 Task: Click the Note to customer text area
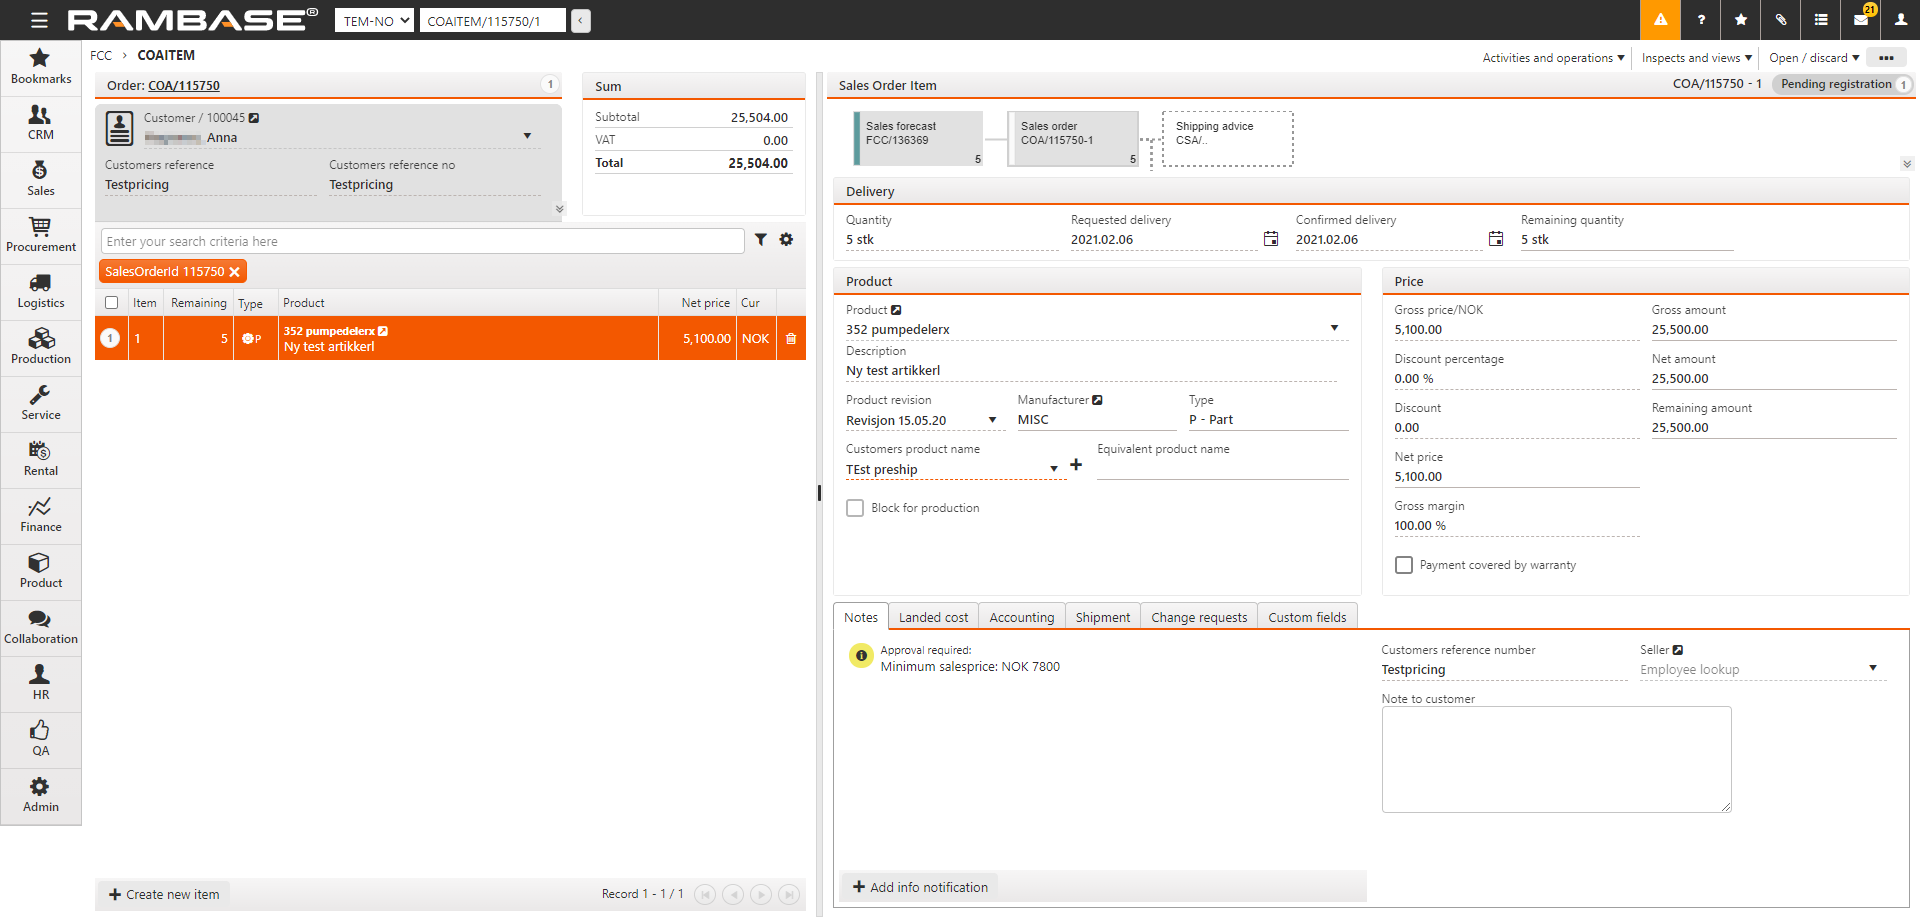[x=1555, y=759]
